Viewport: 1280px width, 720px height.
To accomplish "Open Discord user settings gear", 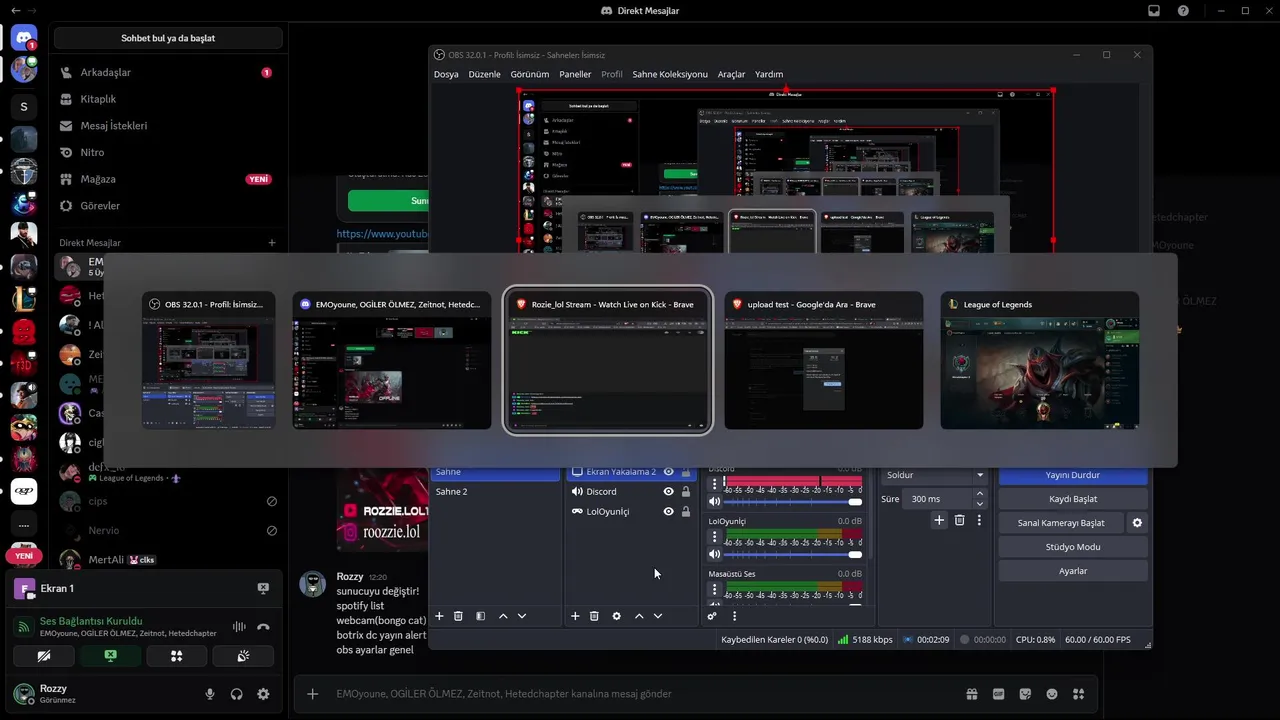I will click(x=263, y=694).
